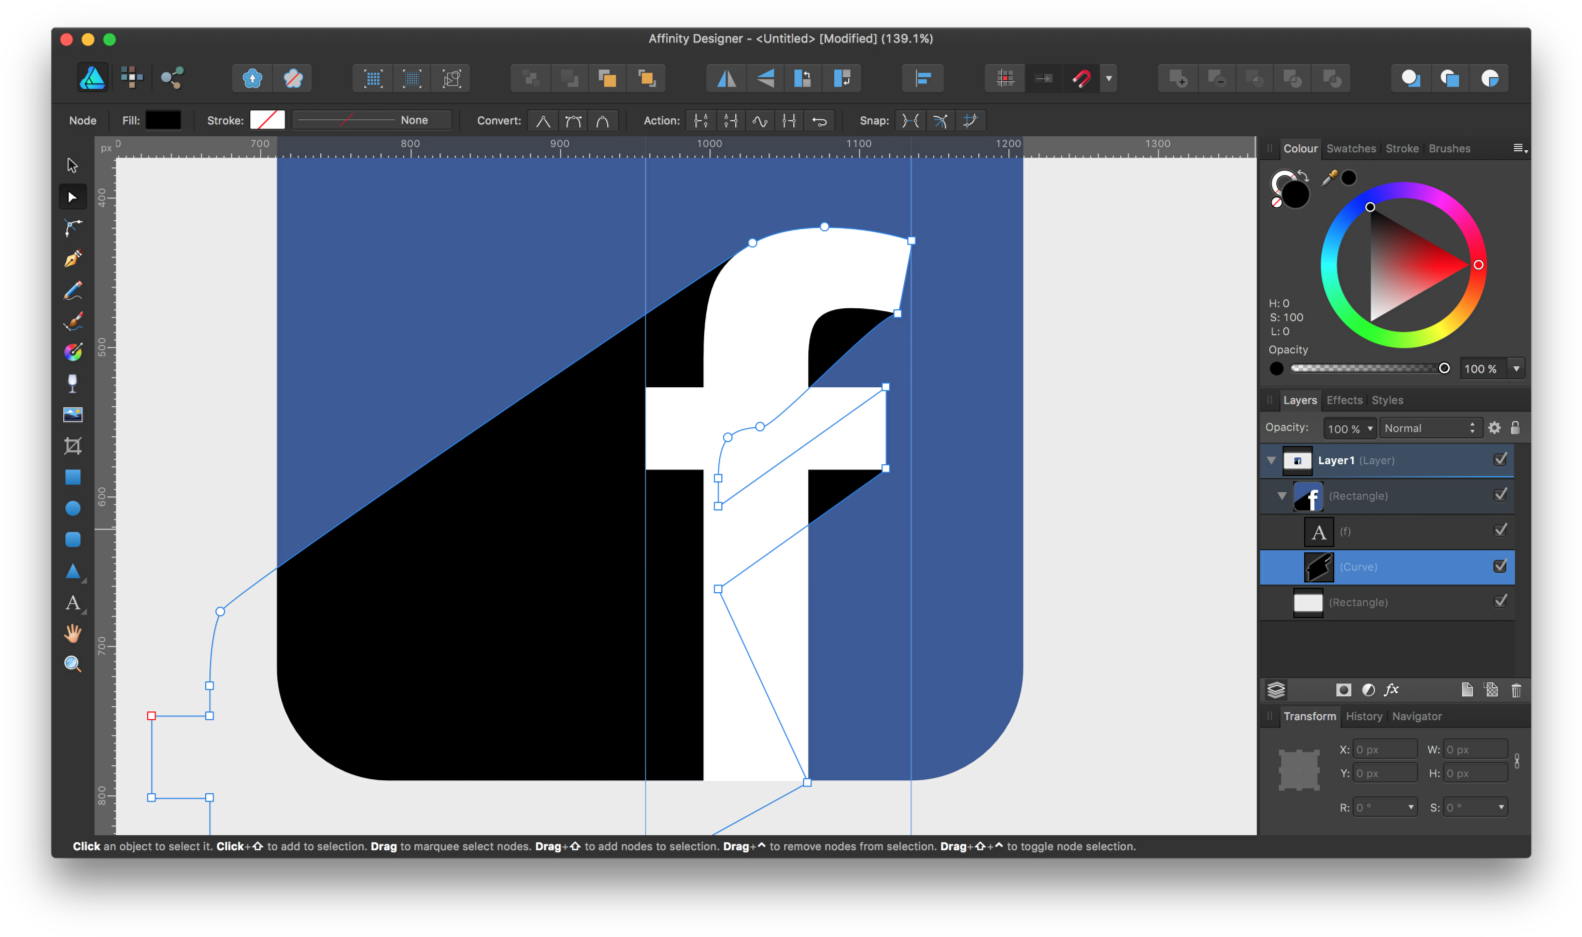The width and height of the screenshot is (1582, 937).
Task: Flip selection vertically
Action: click(x=765, y=78)
